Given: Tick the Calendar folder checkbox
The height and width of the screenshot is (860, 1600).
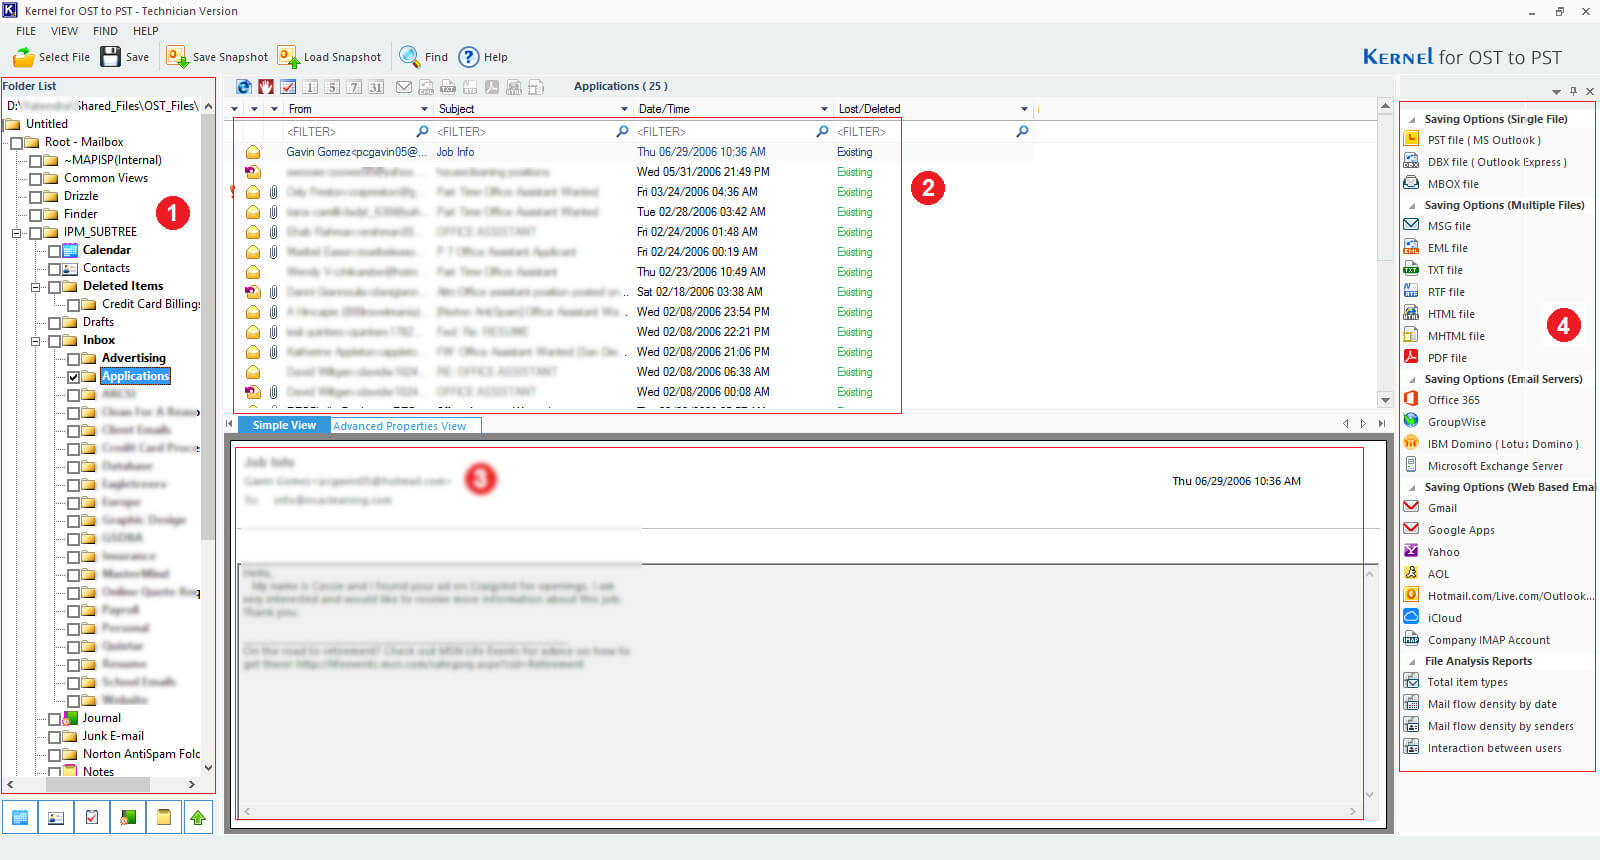Looking at the screenshot, I should [x=55, y=251].
